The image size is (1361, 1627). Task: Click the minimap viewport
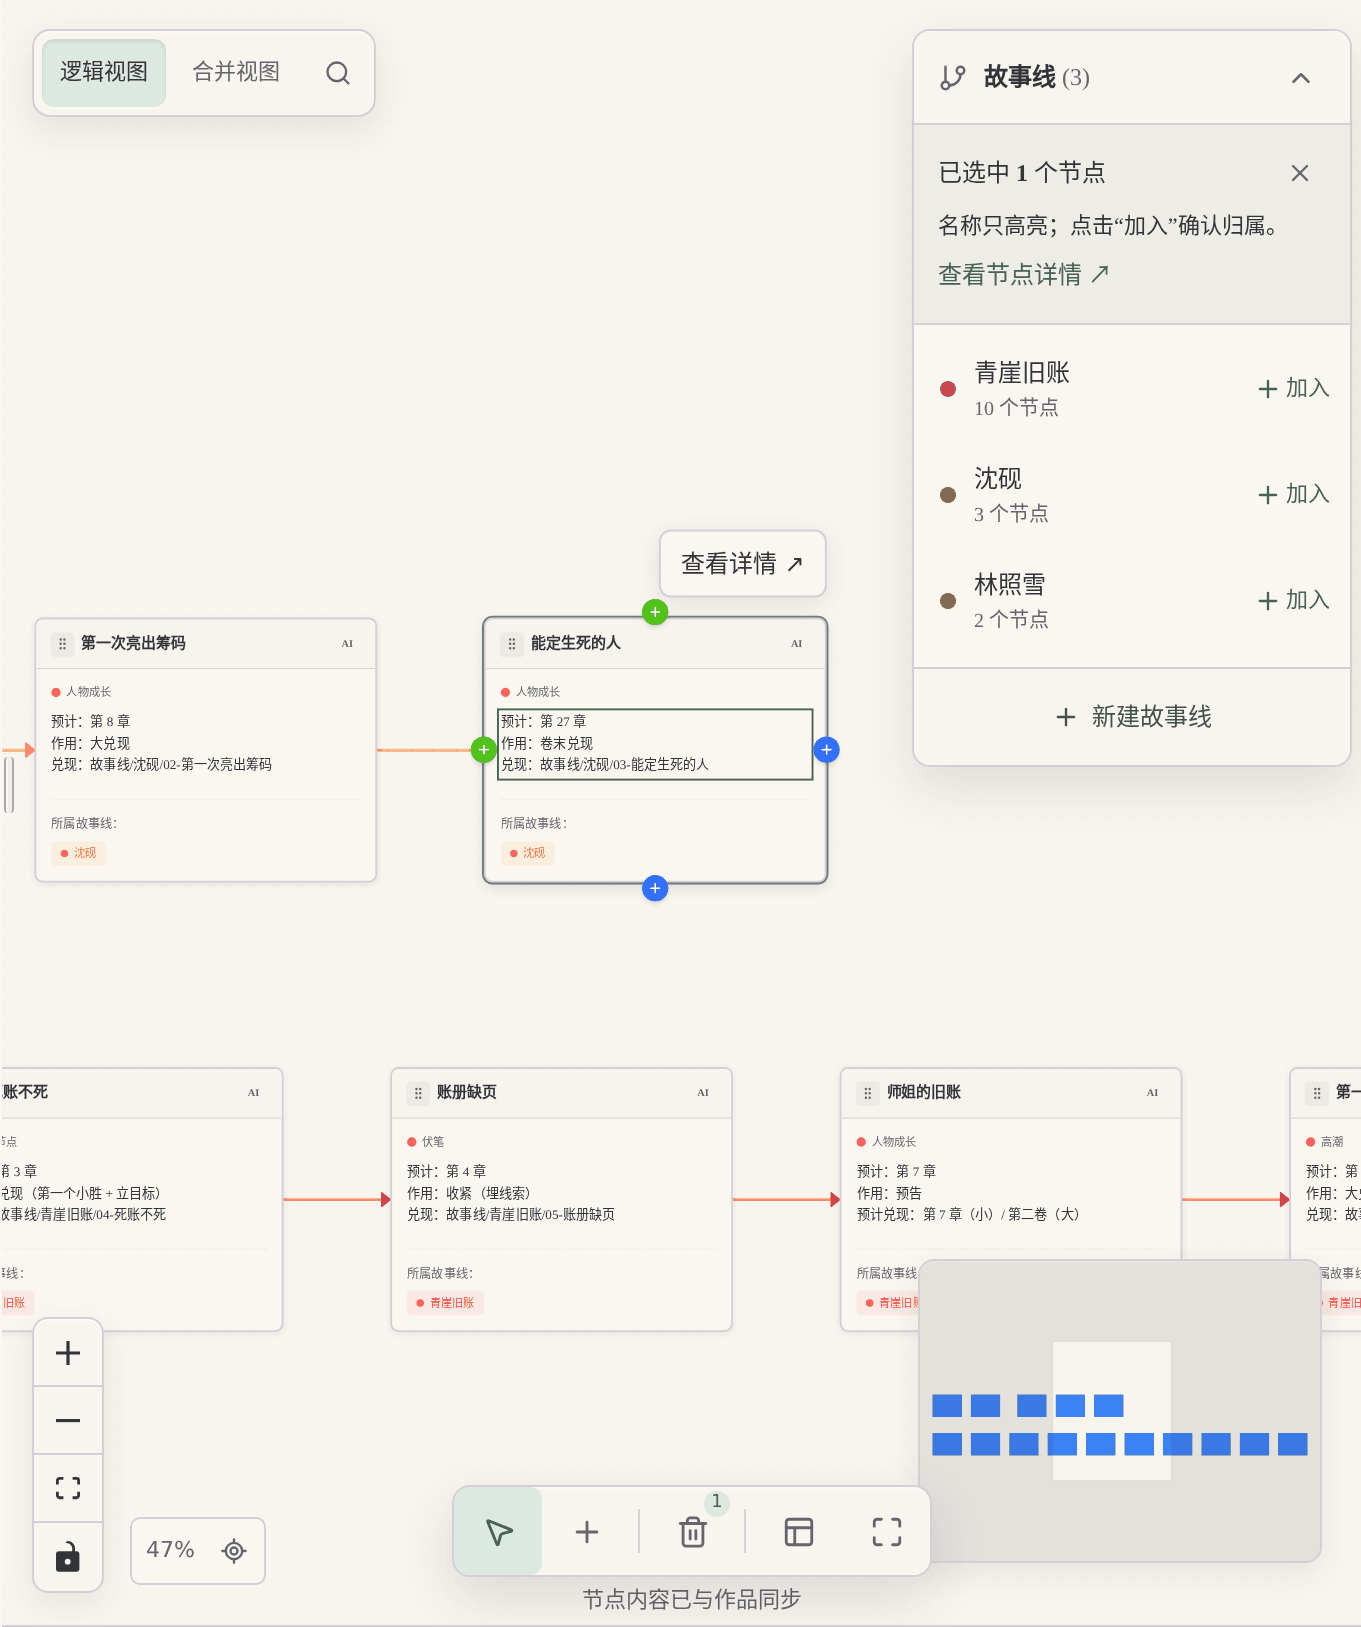pyautogui.click(x=1111, y=1411)
